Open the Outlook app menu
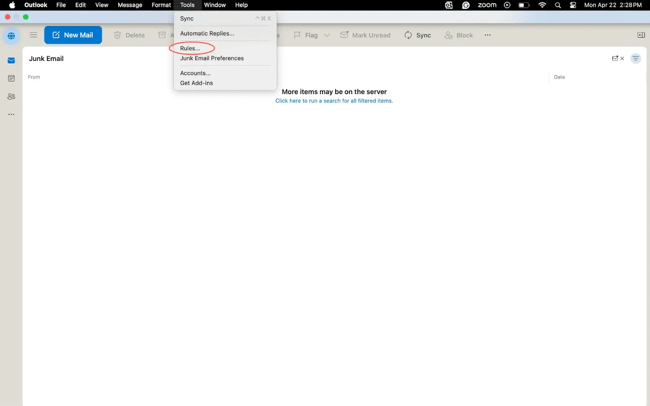This screenshot has height=406, width=650. pyautogui.click(x=36, y=5)
